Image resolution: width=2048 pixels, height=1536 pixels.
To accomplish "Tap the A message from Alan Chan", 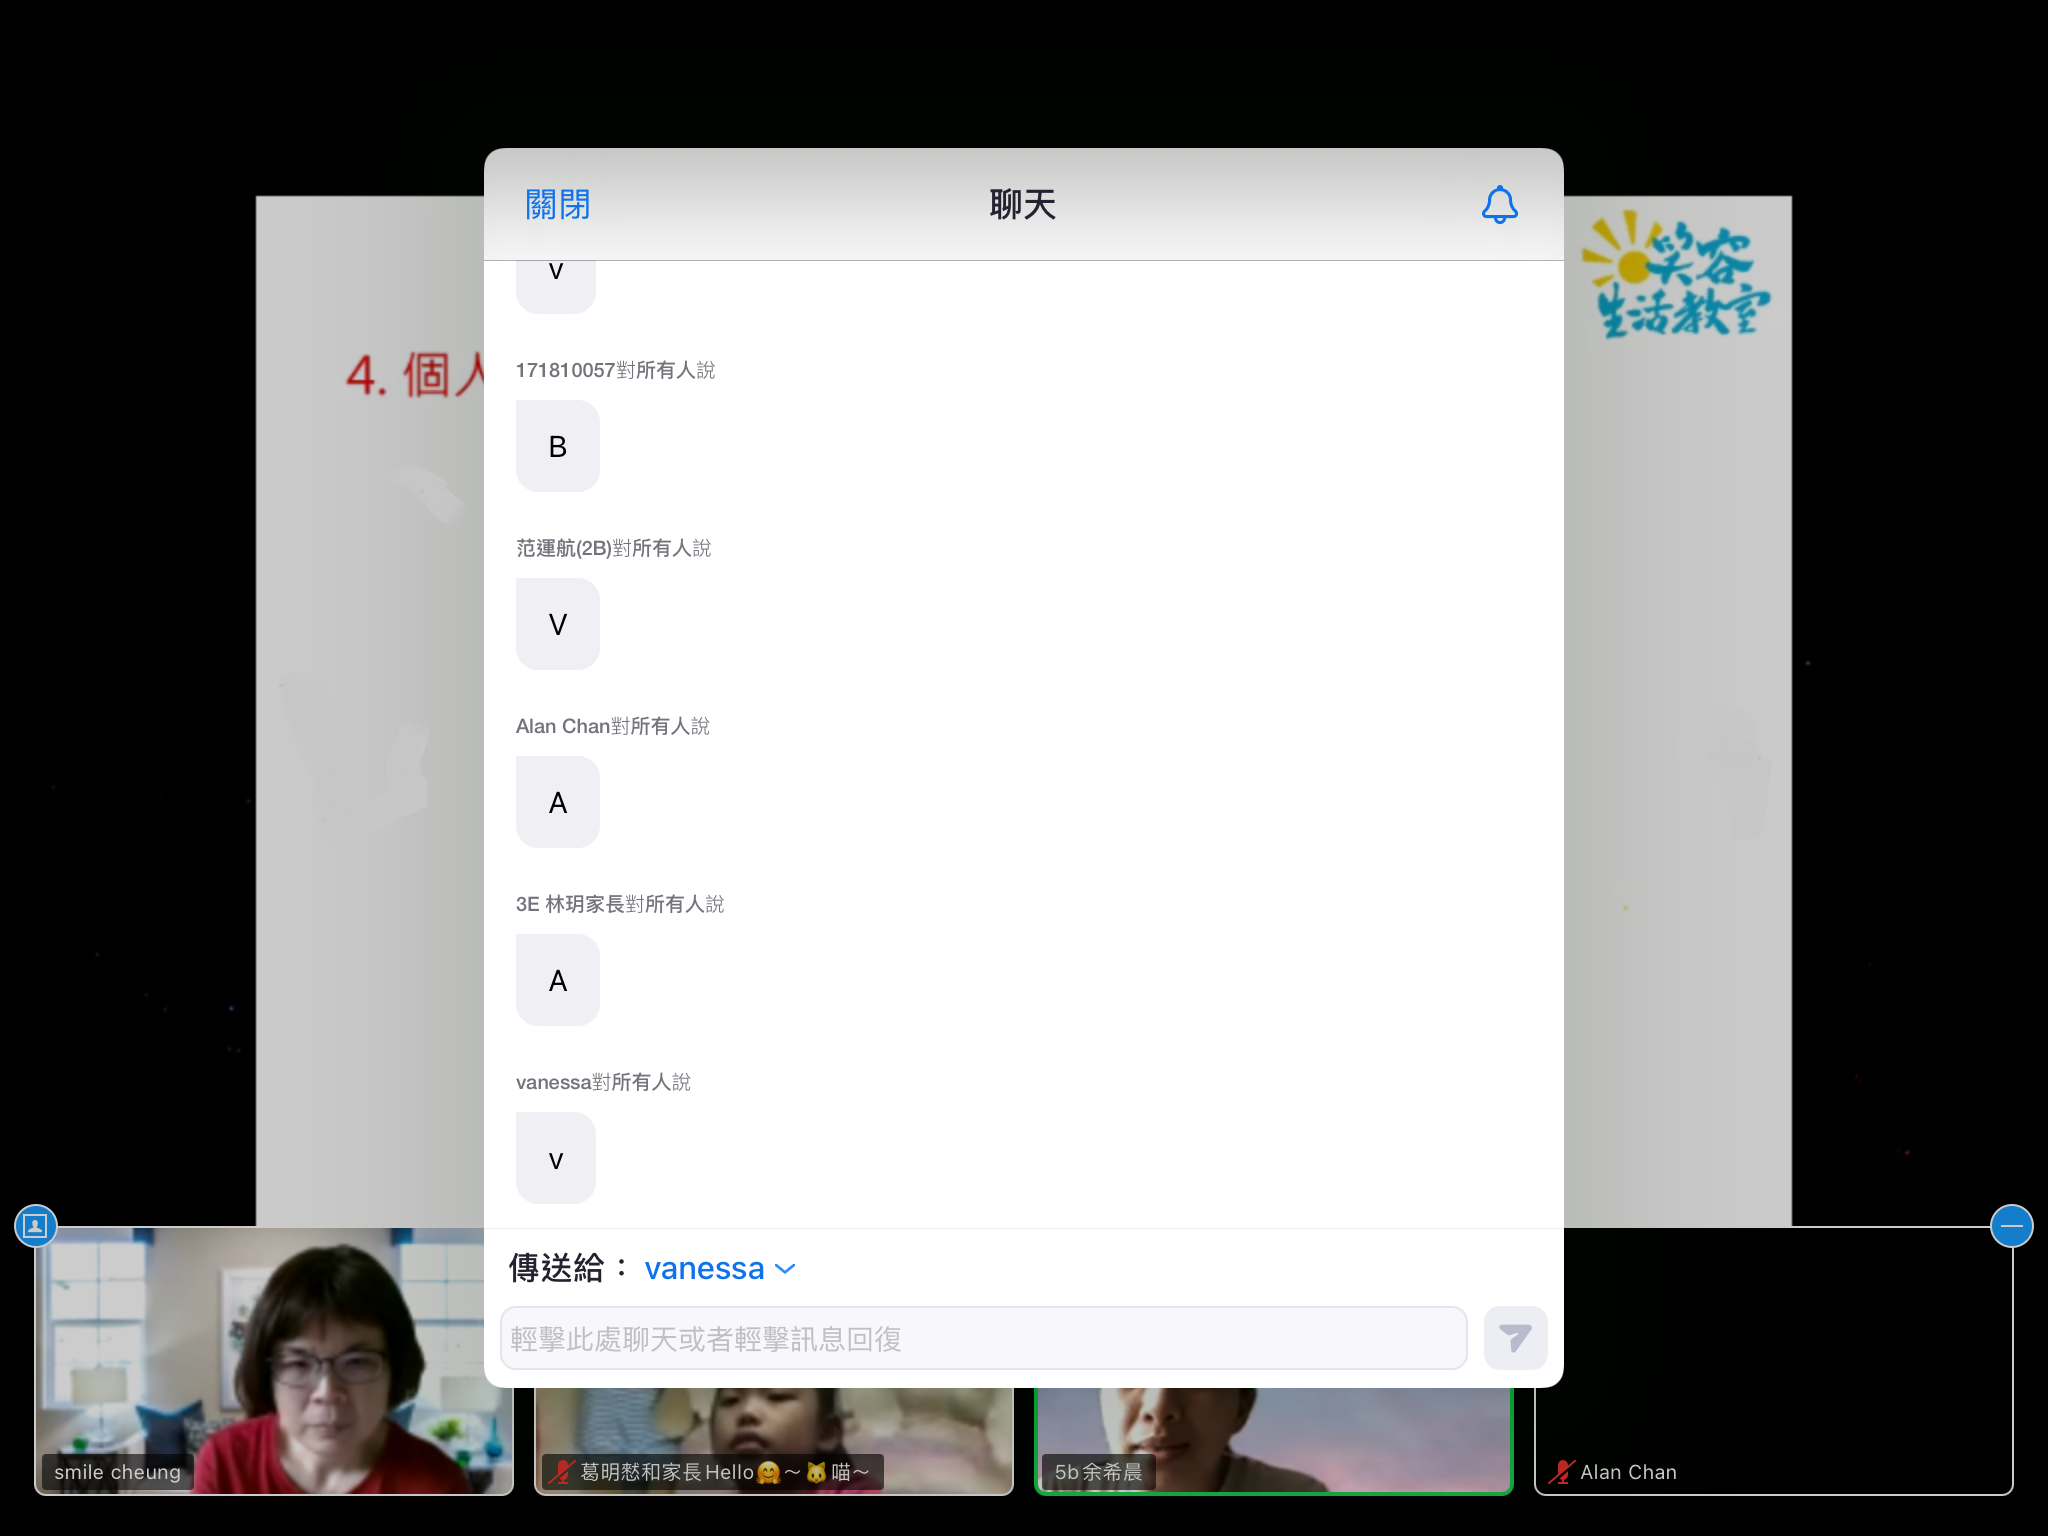I will click(558, 802).
